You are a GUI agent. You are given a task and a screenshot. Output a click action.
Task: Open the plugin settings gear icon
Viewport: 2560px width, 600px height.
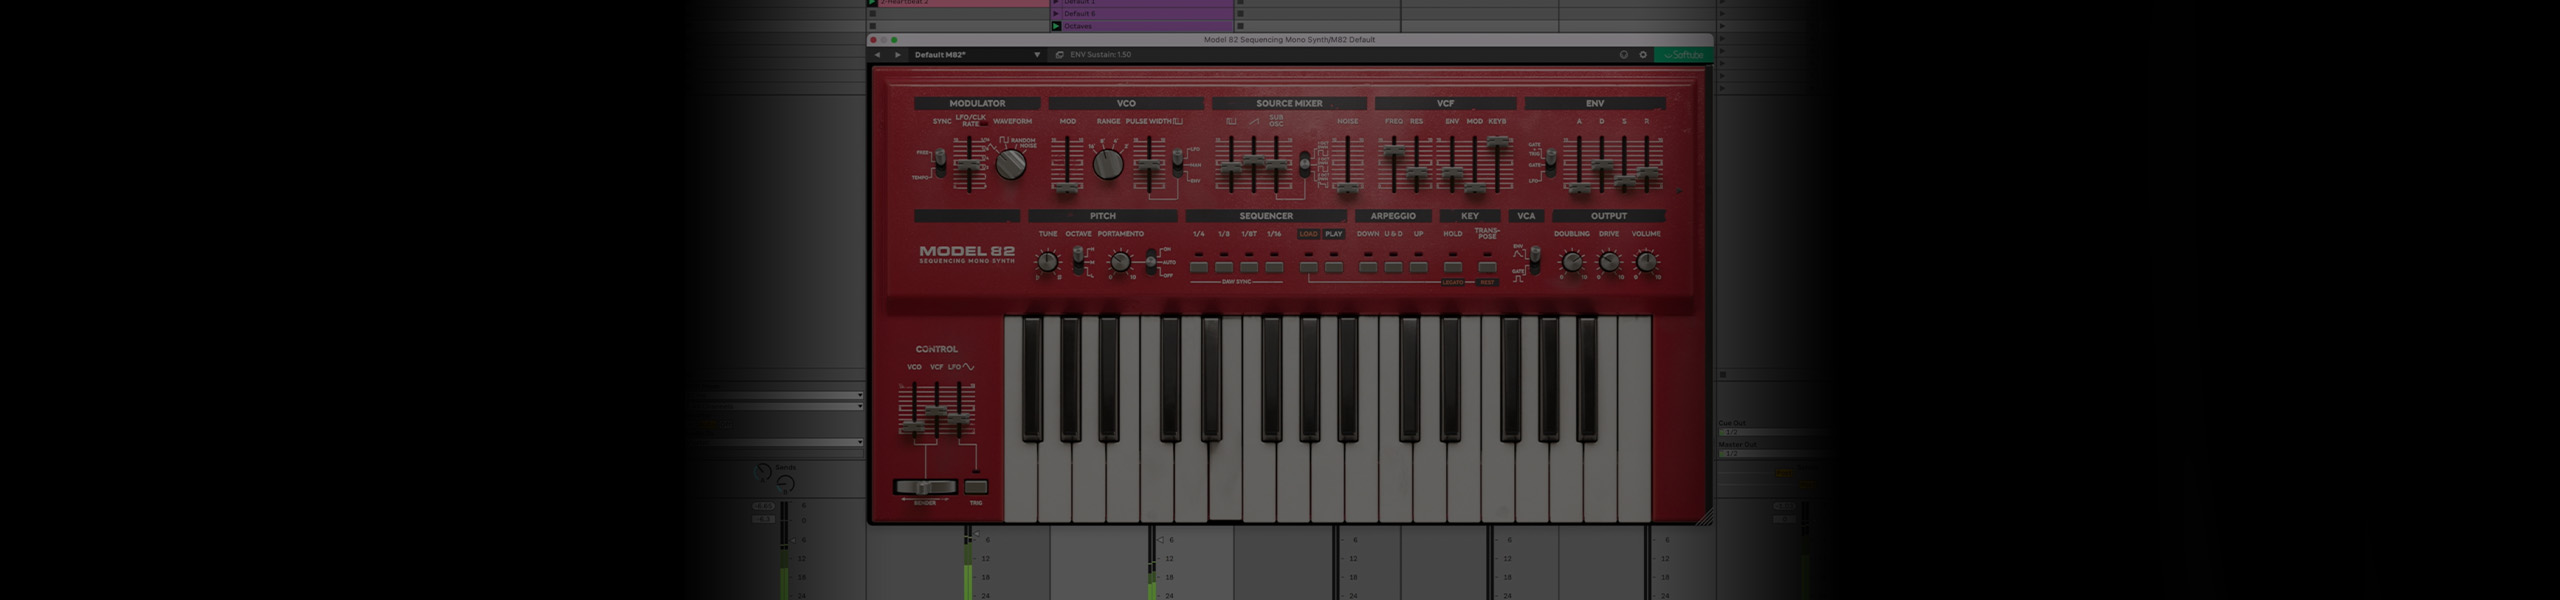pyautogui.click(x=1642, y=55)
